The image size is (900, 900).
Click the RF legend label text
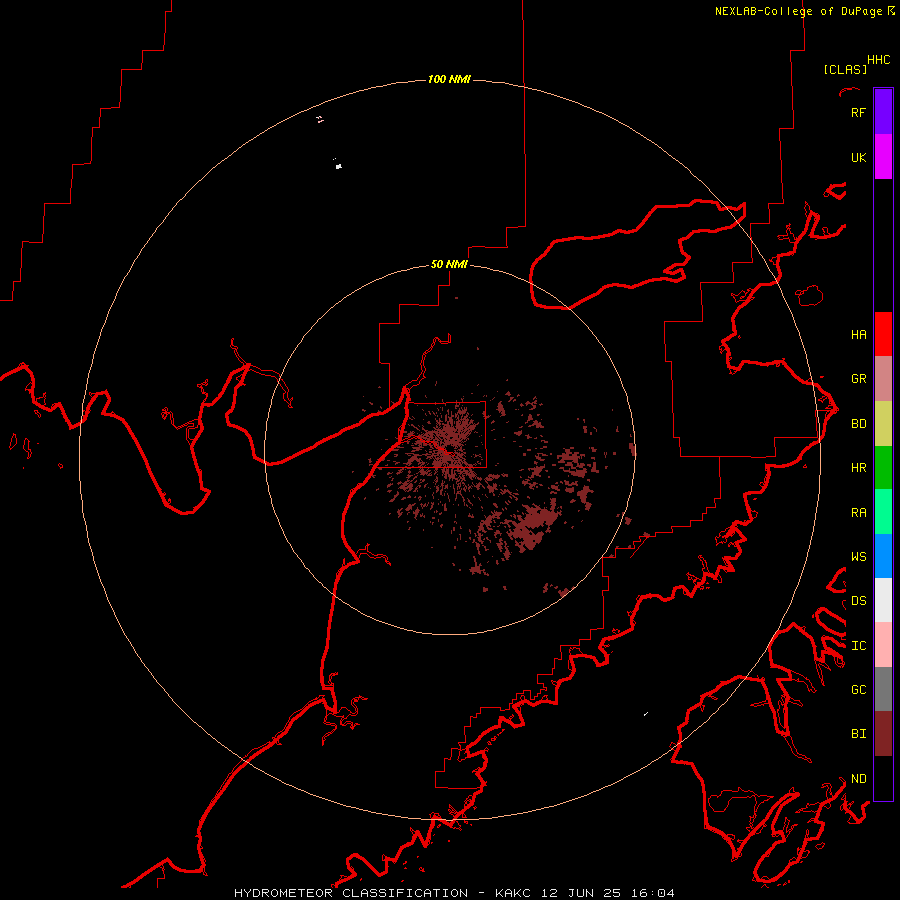coord(858,112)
